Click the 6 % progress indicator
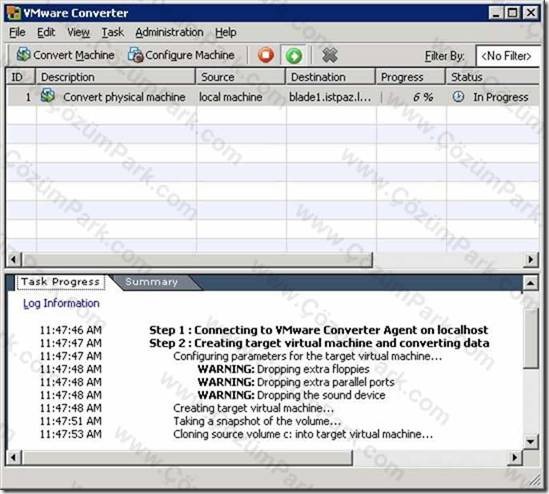Image resolution: width=549 pixels, height=494 pixels. 423,97
